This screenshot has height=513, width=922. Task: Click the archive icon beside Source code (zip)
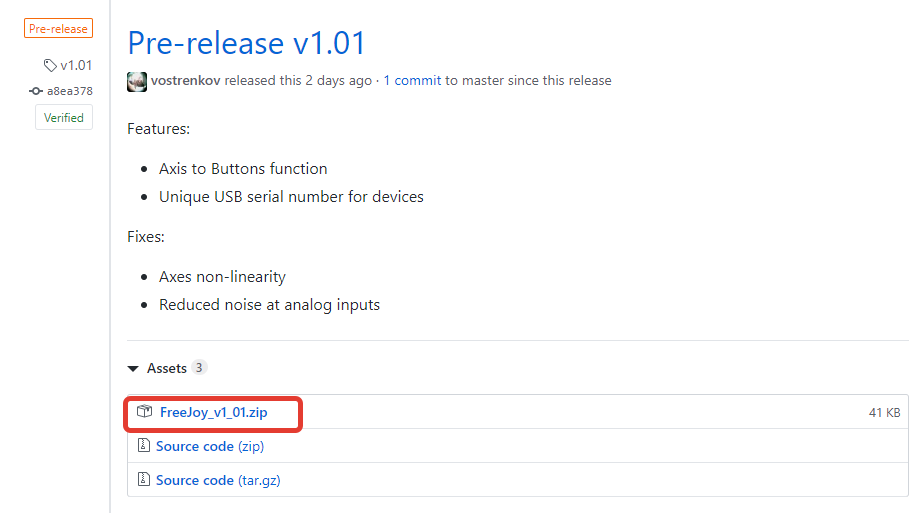pos(144,446)
